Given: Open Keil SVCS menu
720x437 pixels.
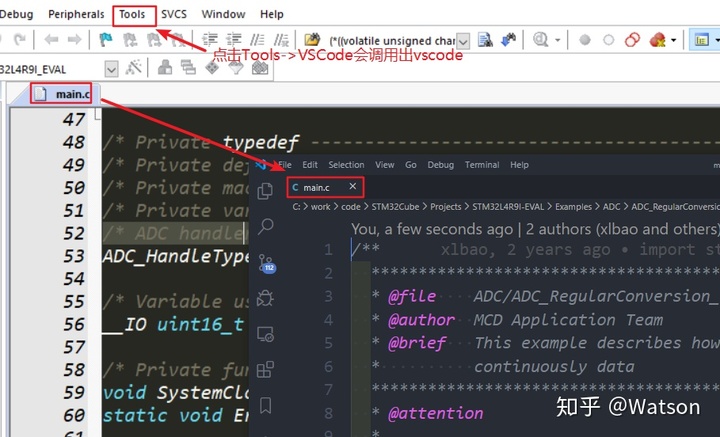Looking at the screenshot, I should [x=174, y=14].
